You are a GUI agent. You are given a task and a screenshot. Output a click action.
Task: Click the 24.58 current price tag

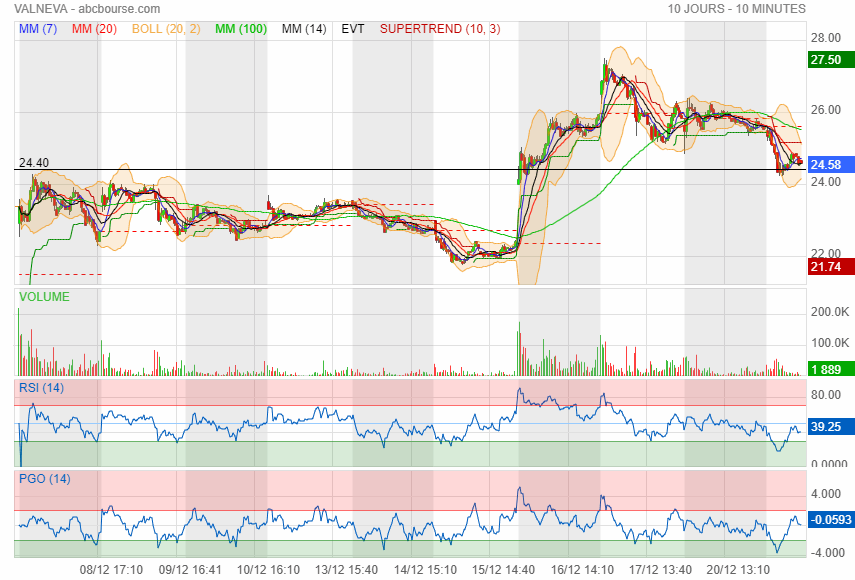[x=831, y=165]
